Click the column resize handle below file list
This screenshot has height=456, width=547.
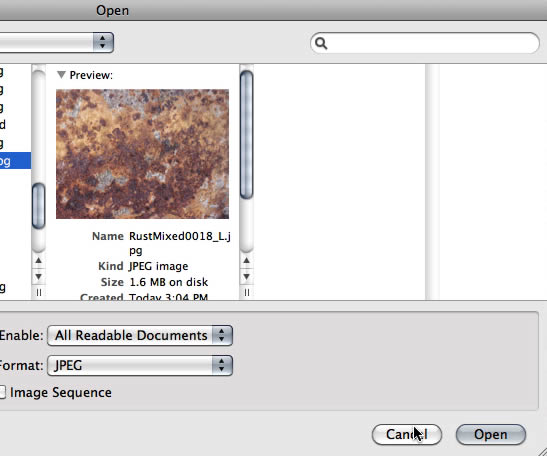click(x=38, y=292)
